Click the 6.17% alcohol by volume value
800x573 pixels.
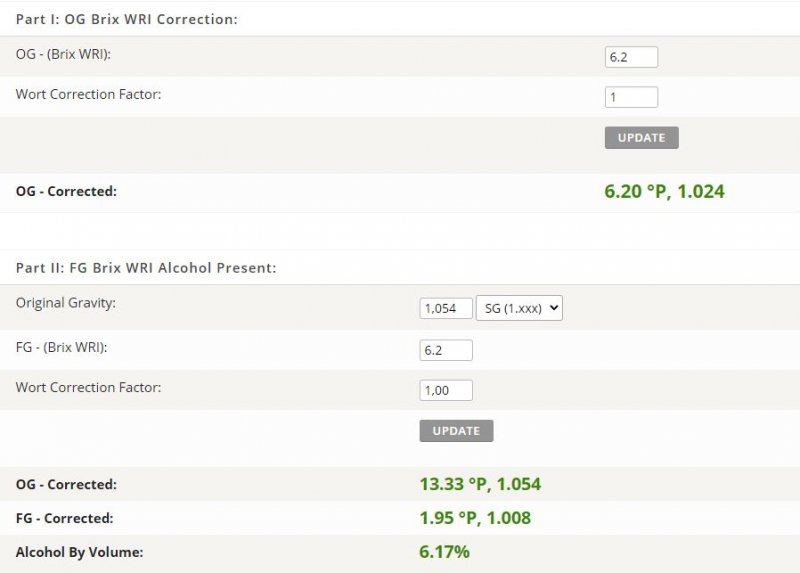click(444, 552)
